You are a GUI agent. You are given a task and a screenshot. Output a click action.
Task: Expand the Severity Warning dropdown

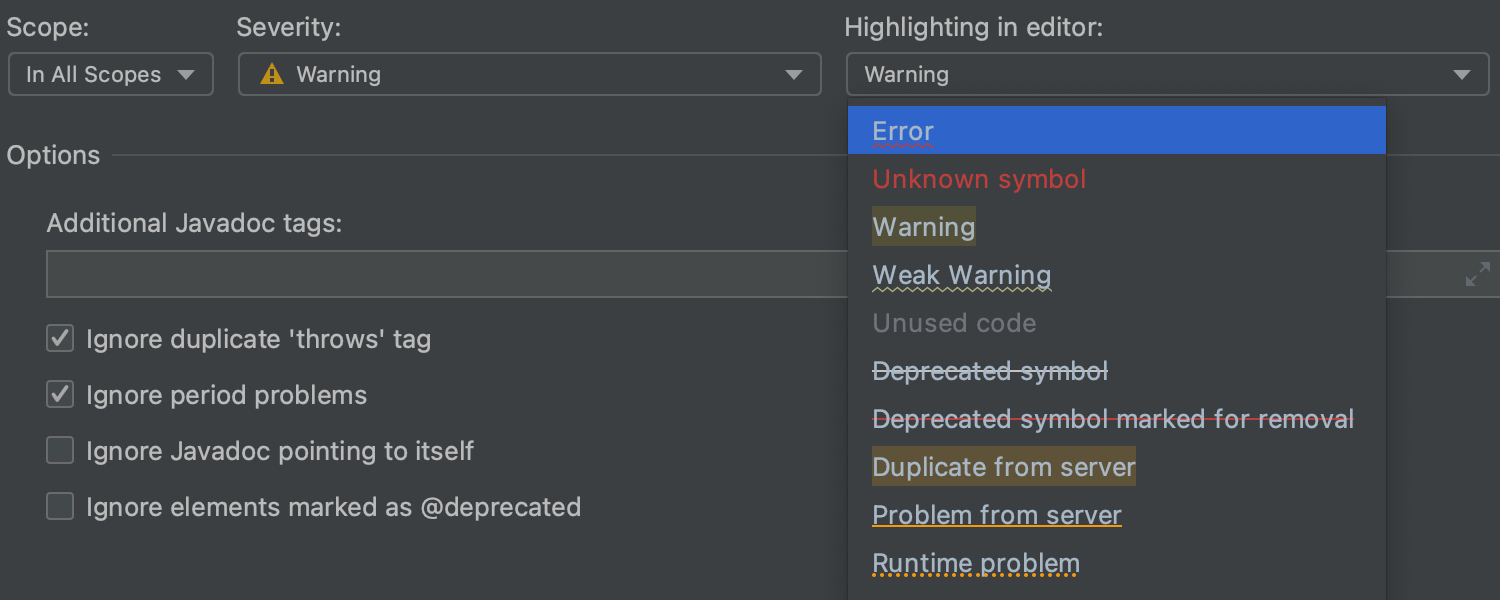529,75
